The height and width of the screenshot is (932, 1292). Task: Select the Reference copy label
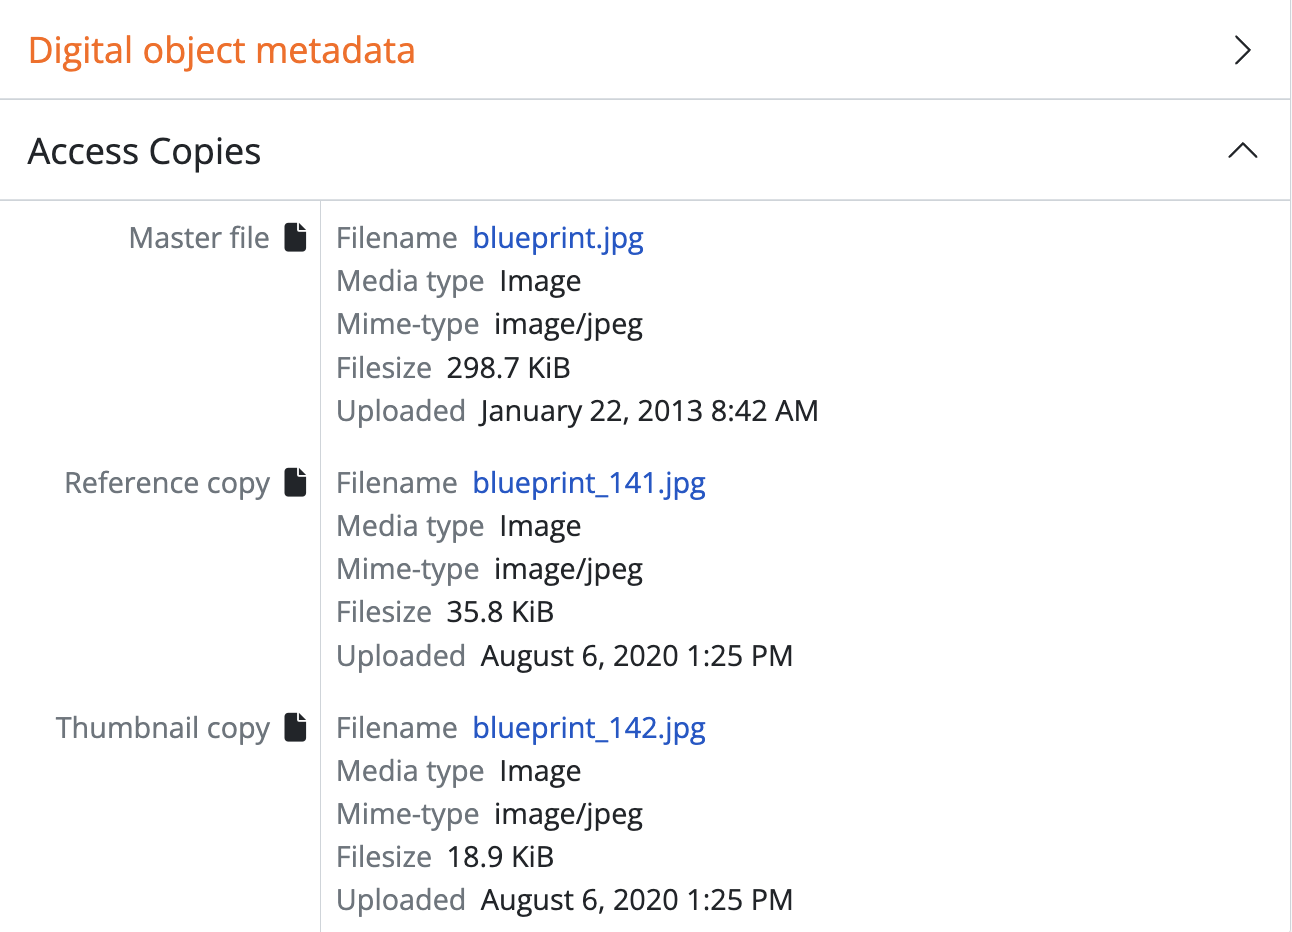coord(167,483)
